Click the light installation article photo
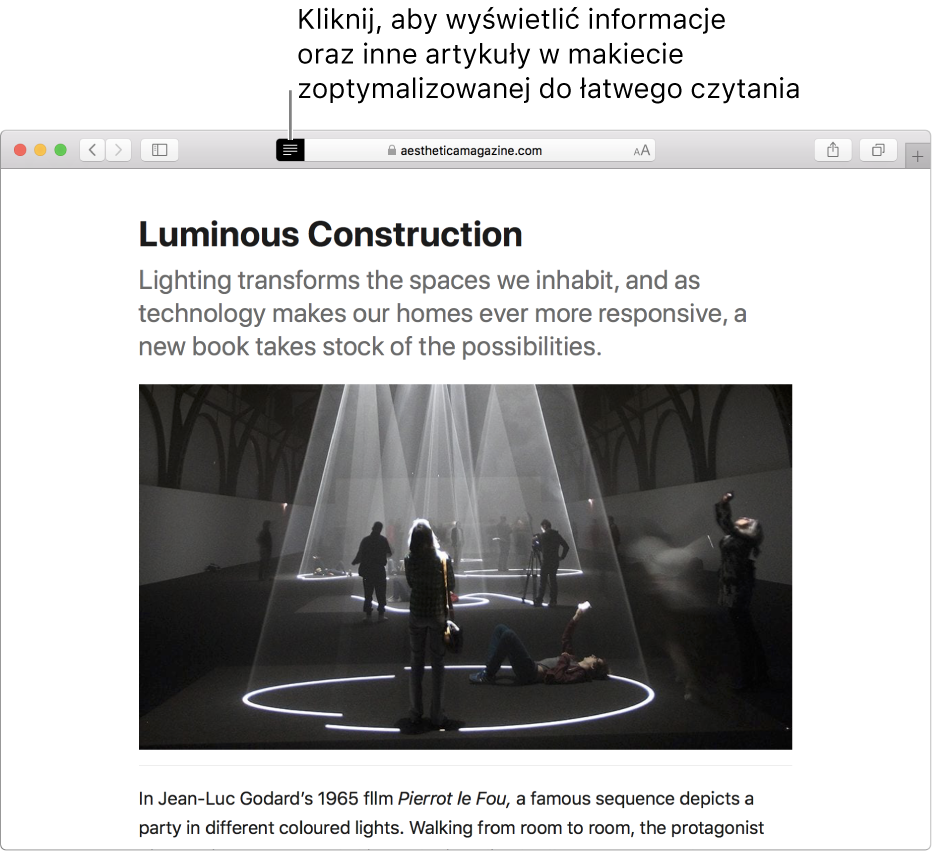This screenshot has height=851, width=934. (x=465, y=566)
